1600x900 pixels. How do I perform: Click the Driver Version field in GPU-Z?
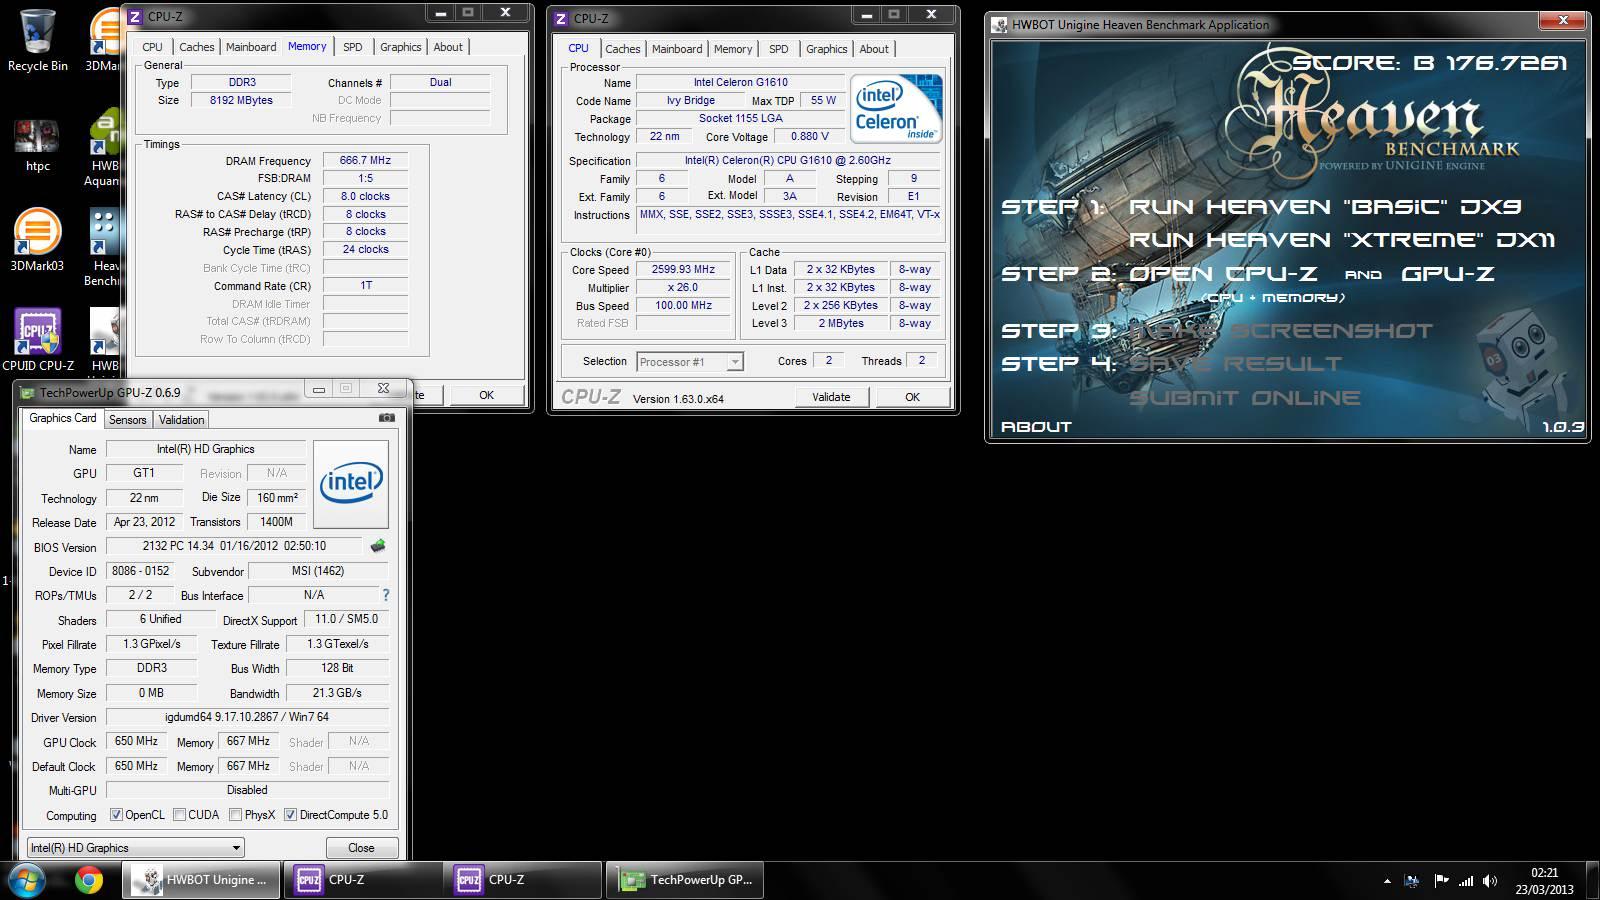[247, 717]
